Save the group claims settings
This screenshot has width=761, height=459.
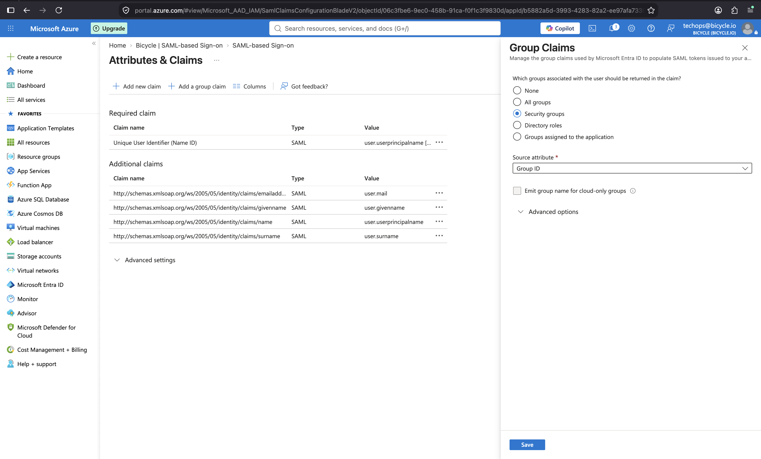coord(527,444)
